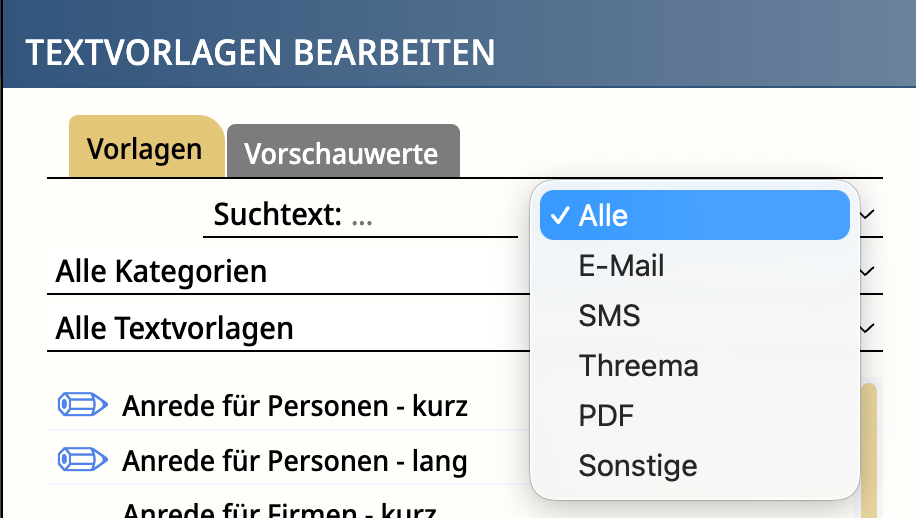Image resolution: width=916 pixels, height=518 pixels.
Task: Click pencil icon beside Anrede für Personen - lang
Action: pyautogui.click(x=82, y=460)
